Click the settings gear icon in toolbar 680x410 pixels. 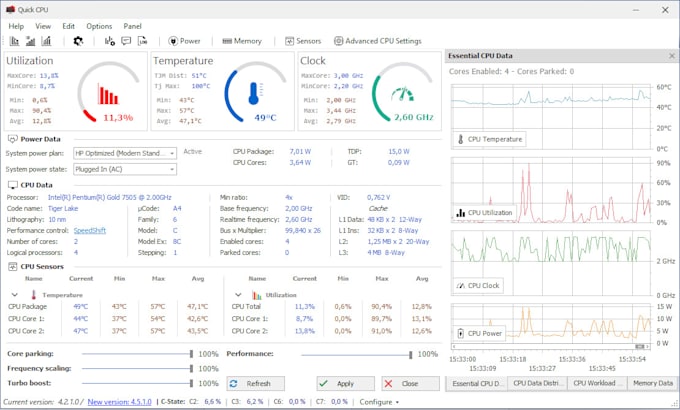79,41
